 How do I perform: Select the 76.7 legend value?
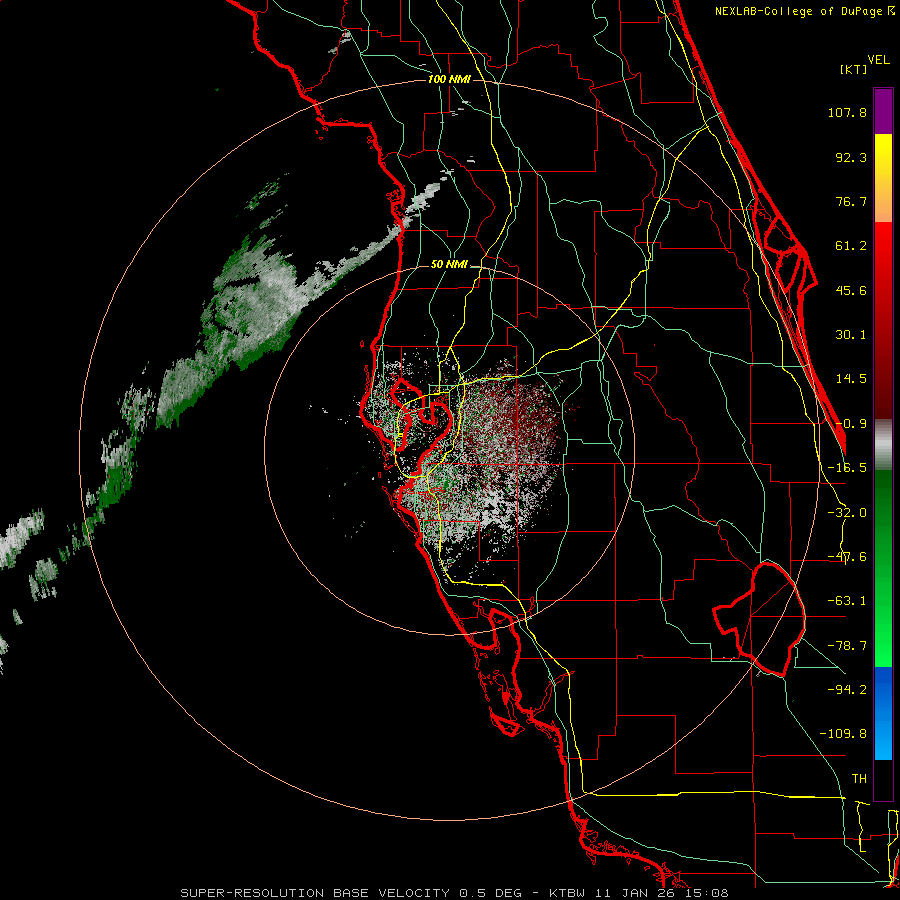click(851, 201)
